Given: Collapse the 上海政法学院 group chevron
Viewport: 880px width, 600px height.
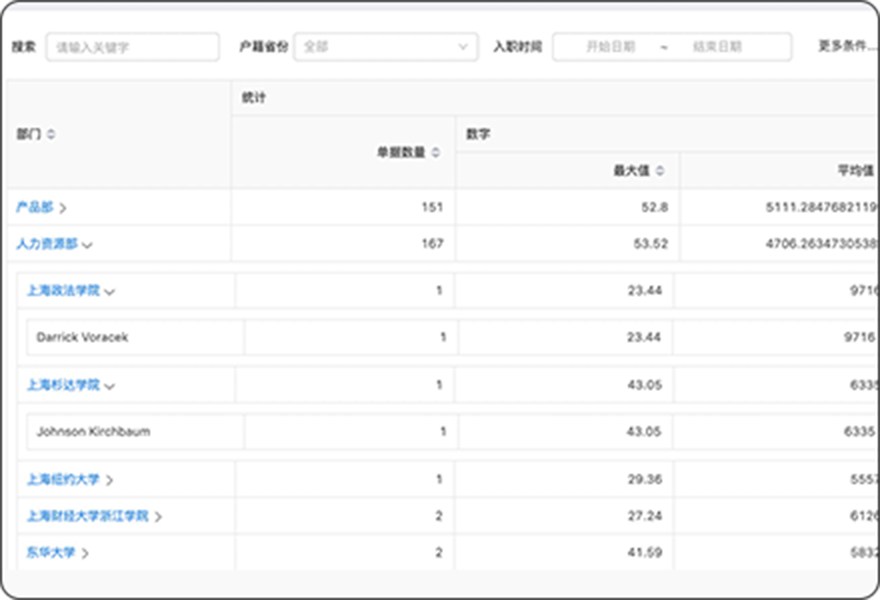Looking at the screenshot, I should (110, 292).
